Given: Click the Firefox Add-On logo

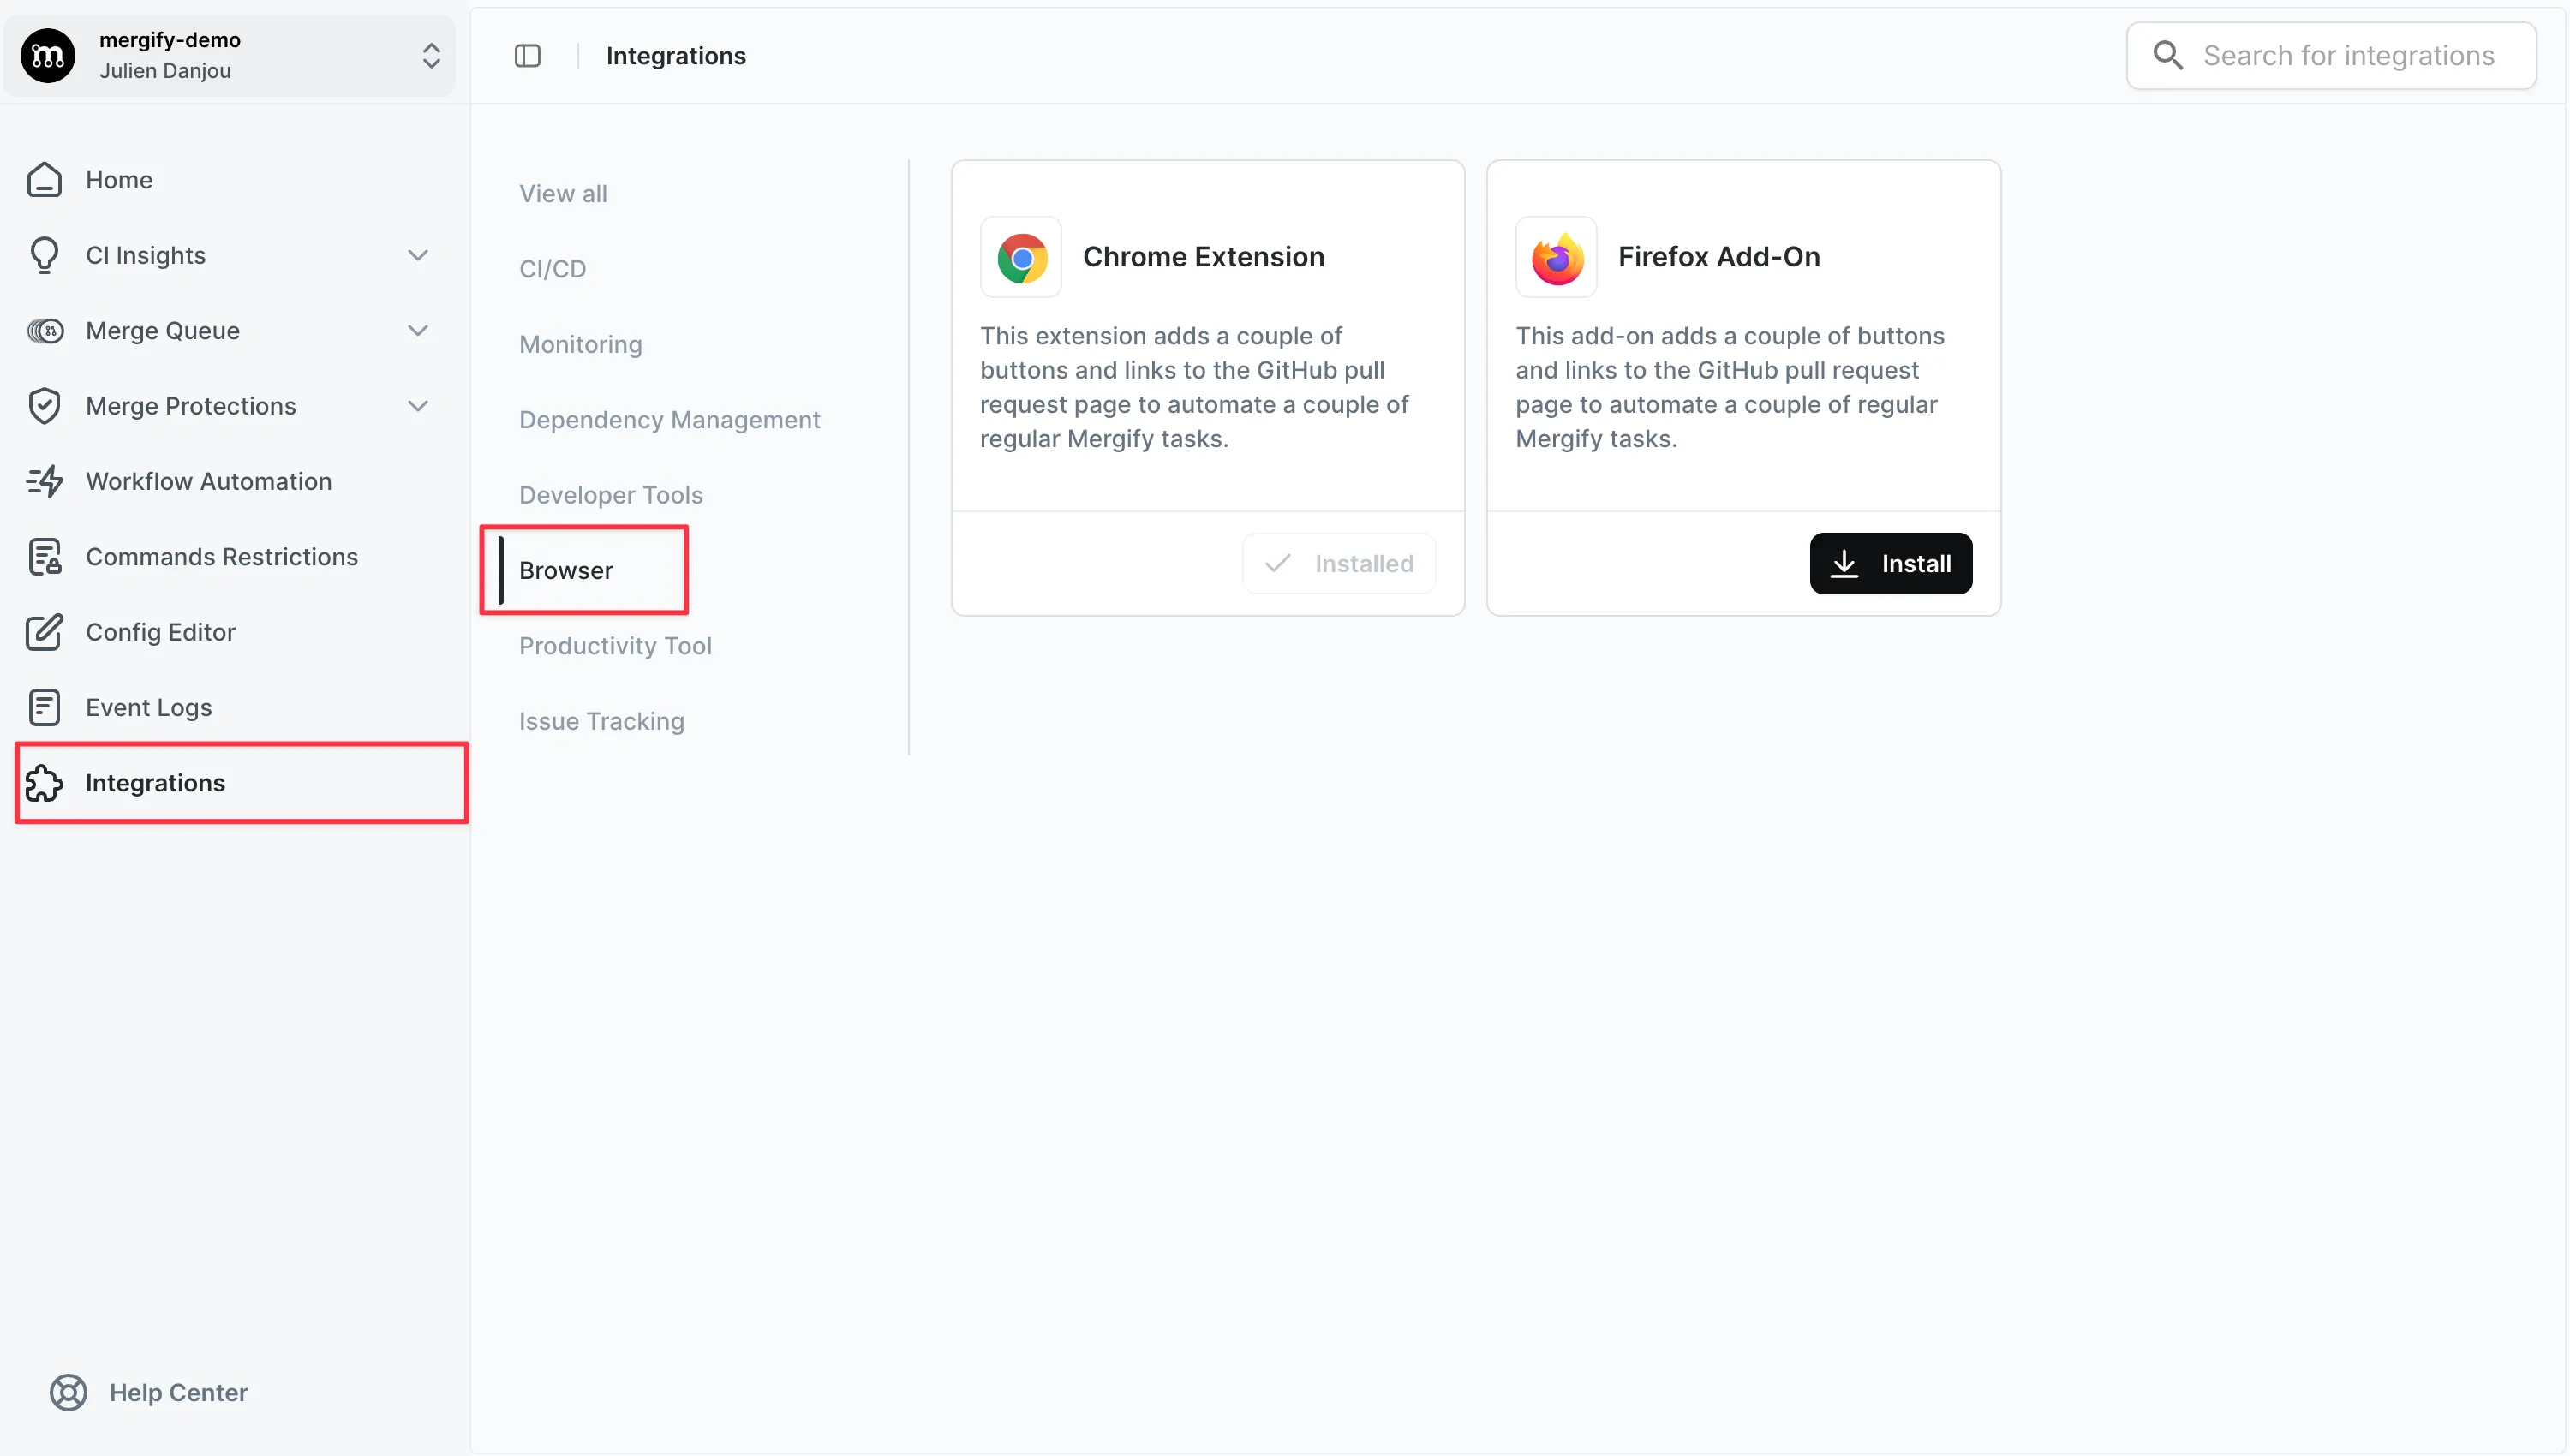Looking at the screenshot, I should point(1556,257).
